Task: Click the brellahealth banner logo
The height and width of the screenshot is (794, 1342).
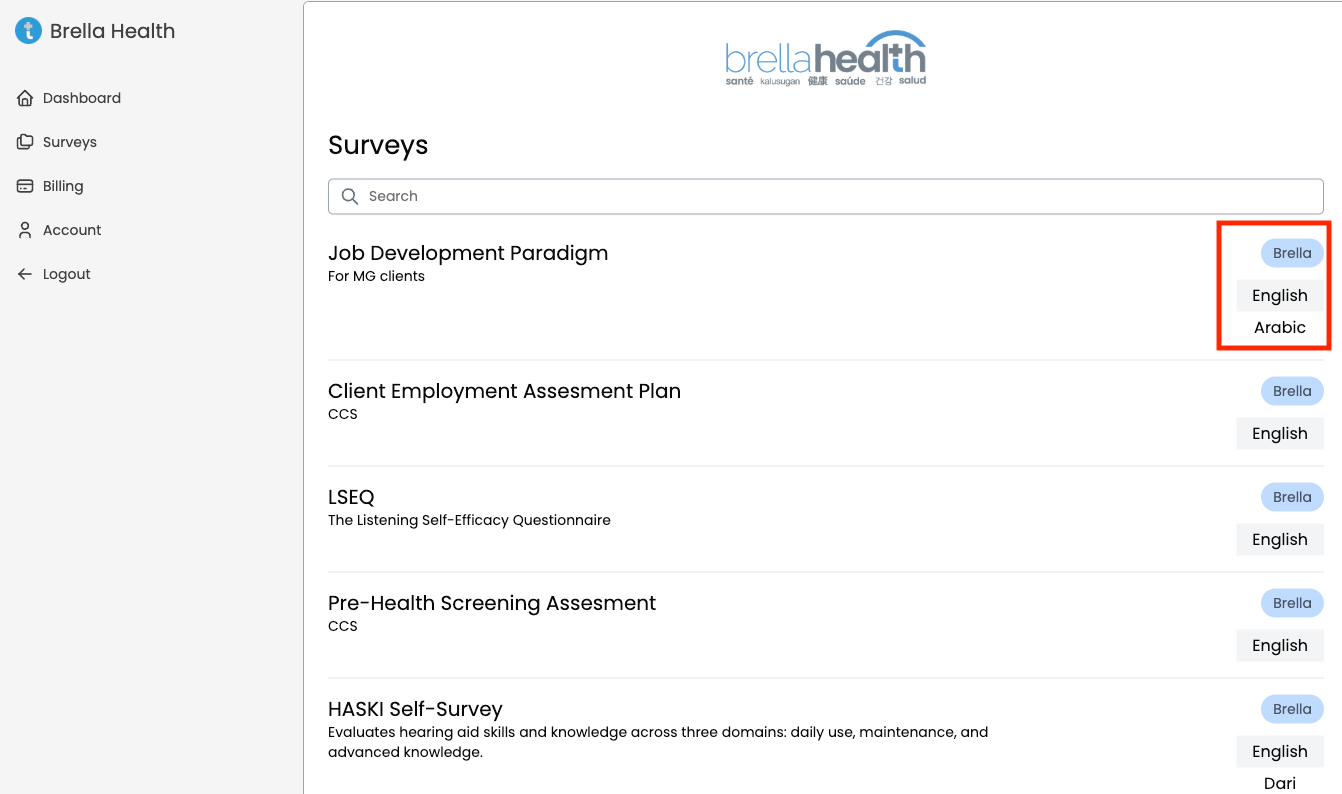Action: (825, 58)
